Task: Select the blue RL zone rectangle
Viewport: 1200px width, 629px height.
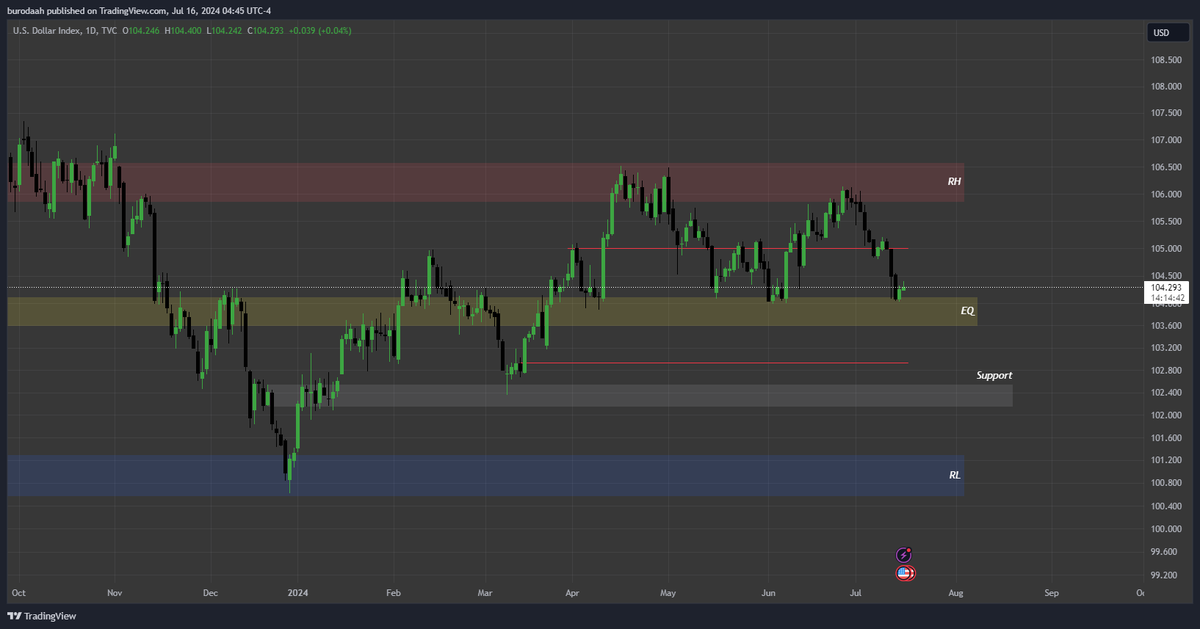Action: point(486,476)
